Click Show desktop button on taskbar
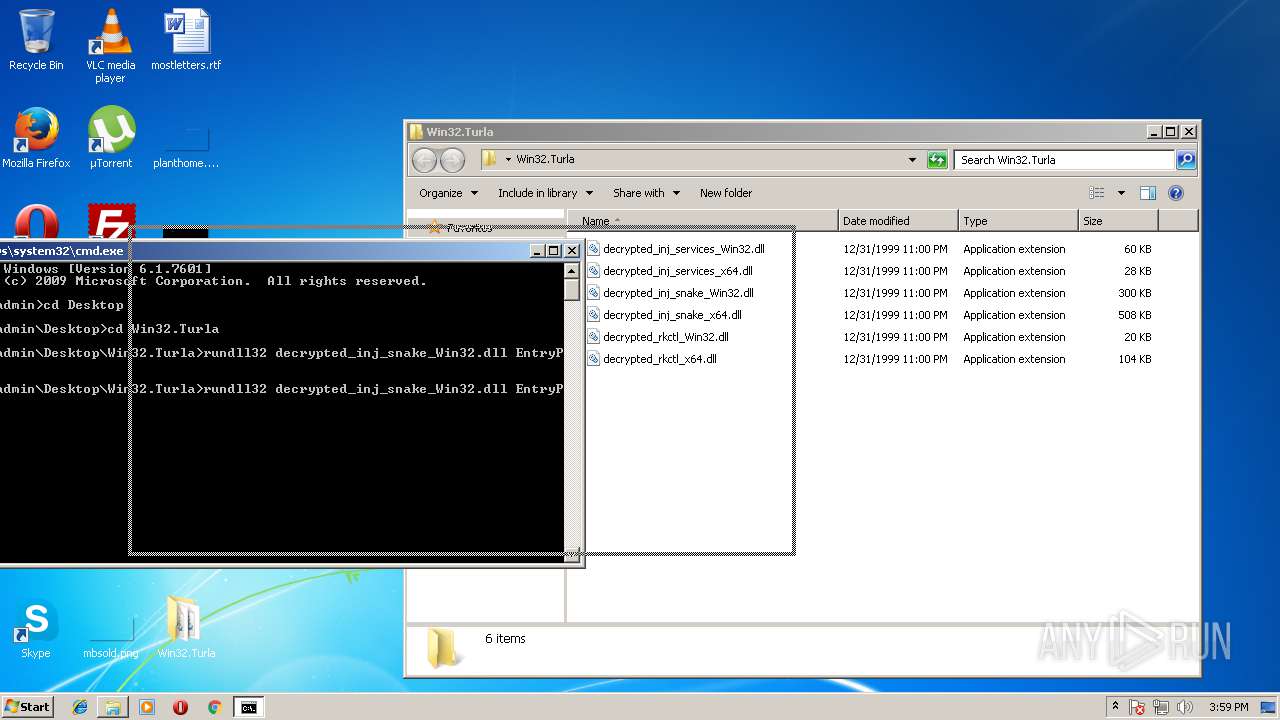Screen dimensions: 1280x720 pyautogui.click(x=1268, y=707)
